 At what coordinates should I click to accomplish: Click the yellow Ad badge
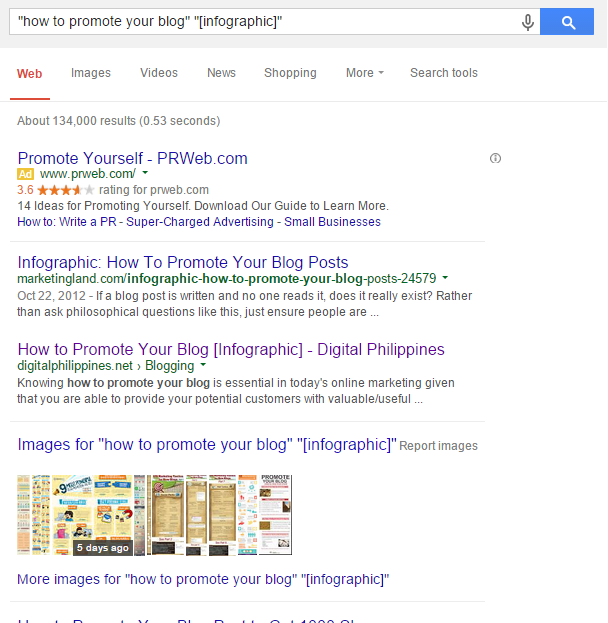click(25, 174)
